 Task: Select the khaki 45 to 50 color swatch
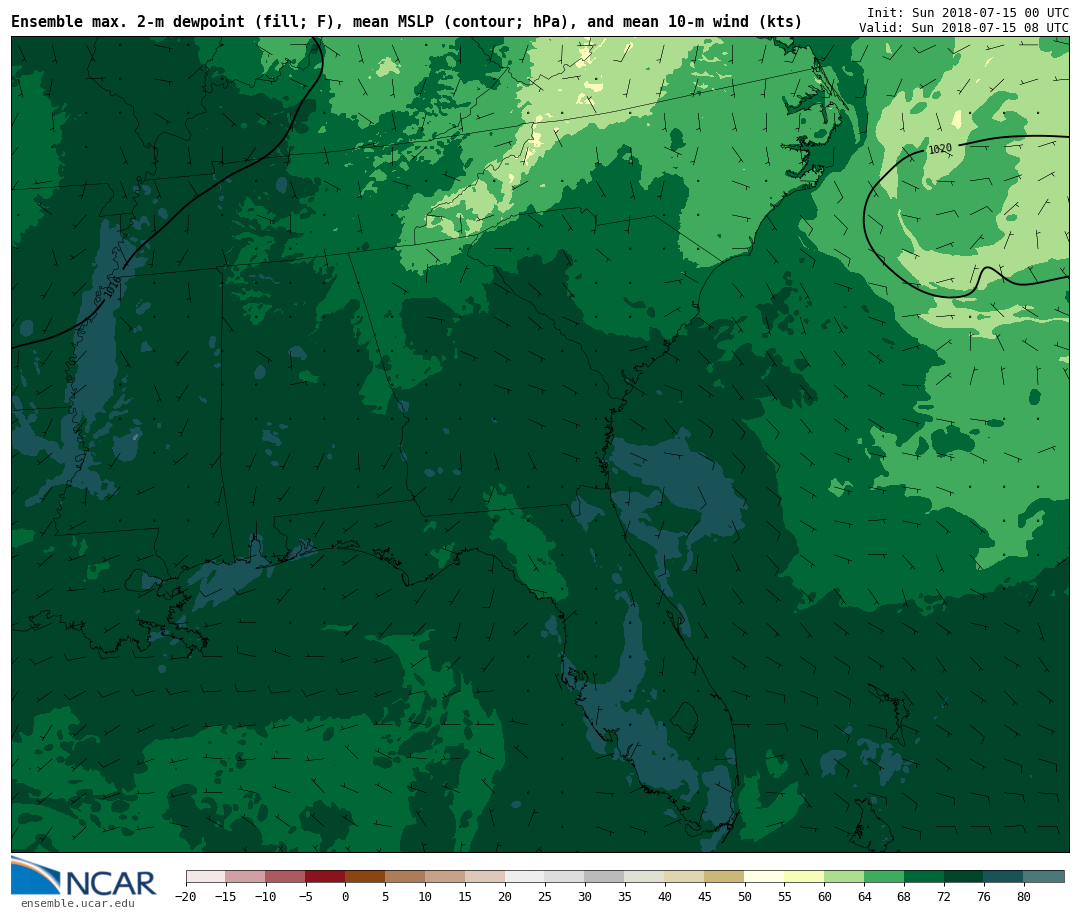[x=724, y=877]
